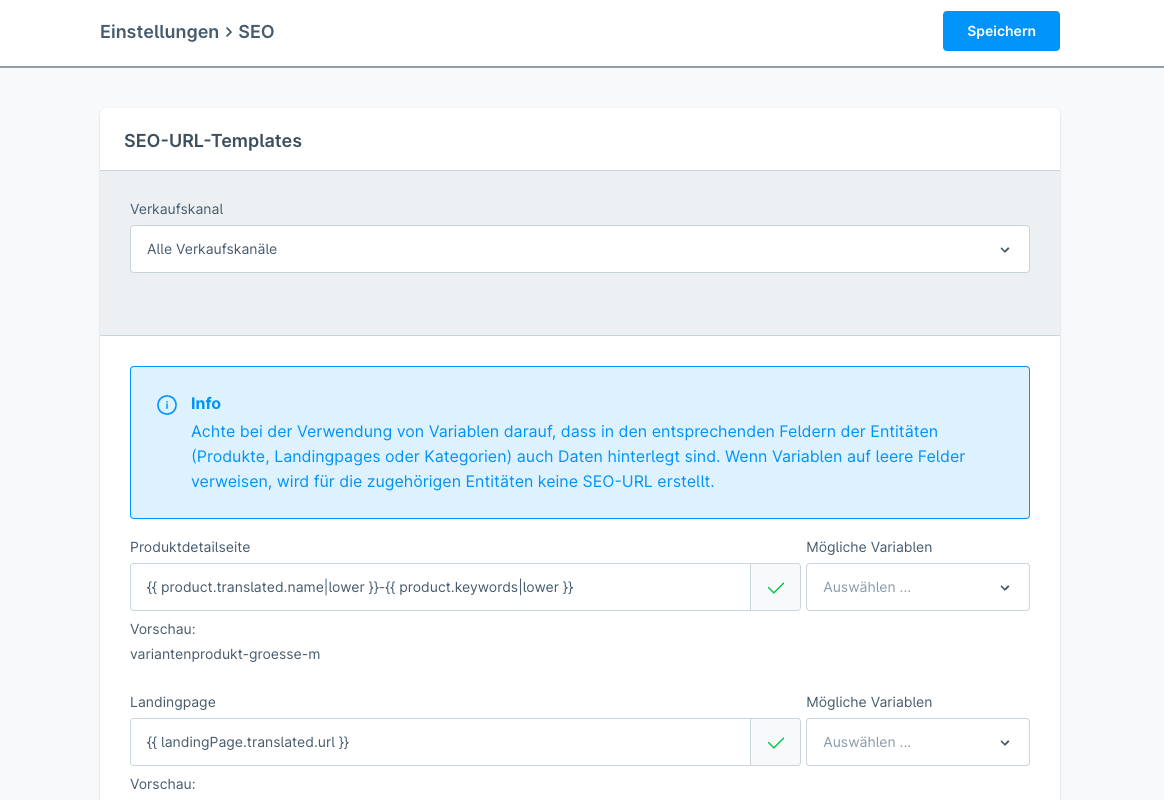Click the Speichern button
This screenshot has width=1164, height=800.
1000,31
